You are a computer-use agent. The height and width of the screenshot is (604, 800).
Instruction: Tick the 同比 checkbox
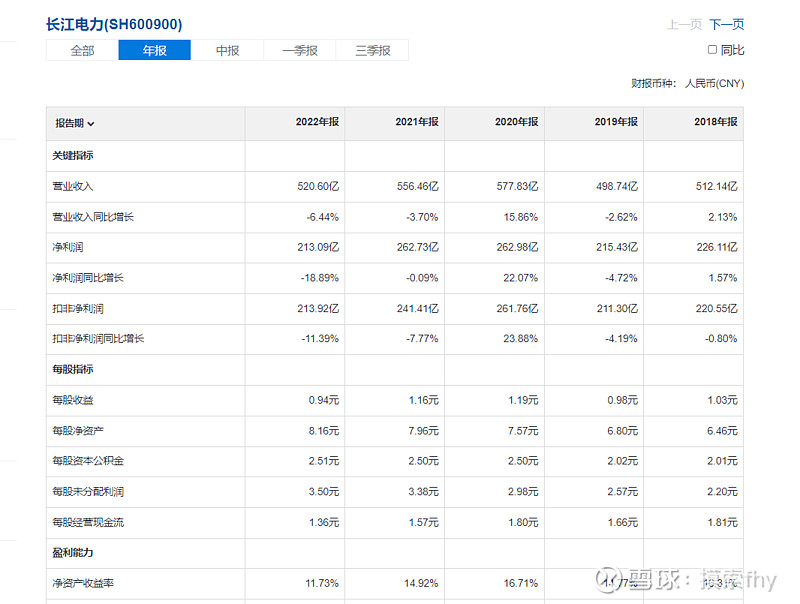712,50
